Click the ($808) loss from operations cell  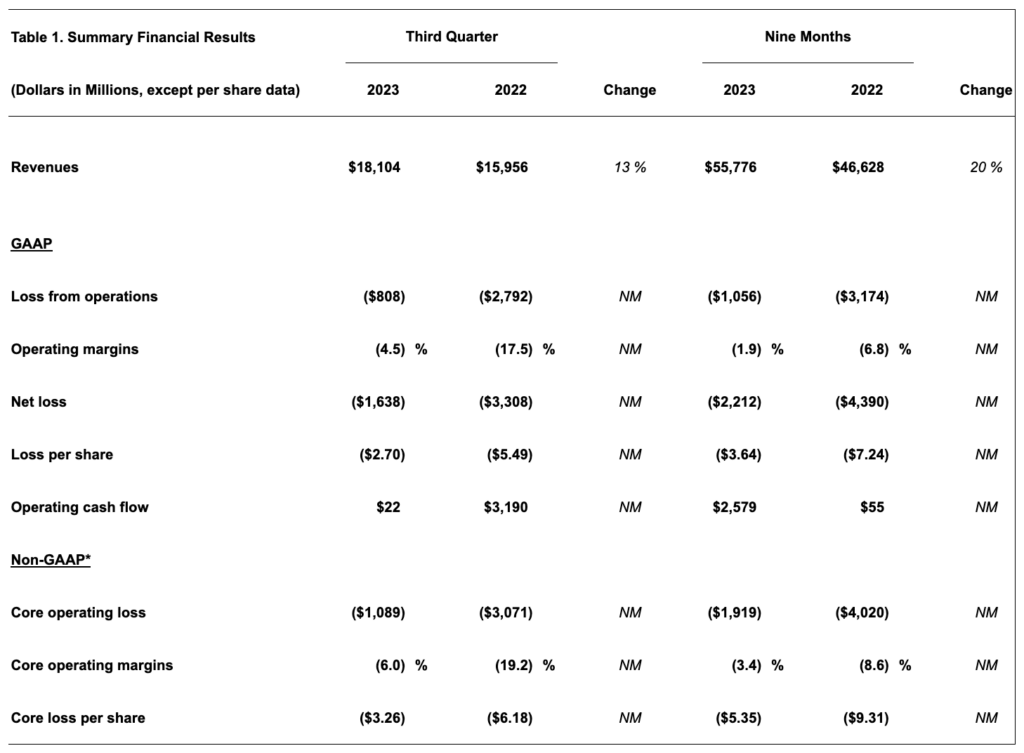[x=384, y=296]
